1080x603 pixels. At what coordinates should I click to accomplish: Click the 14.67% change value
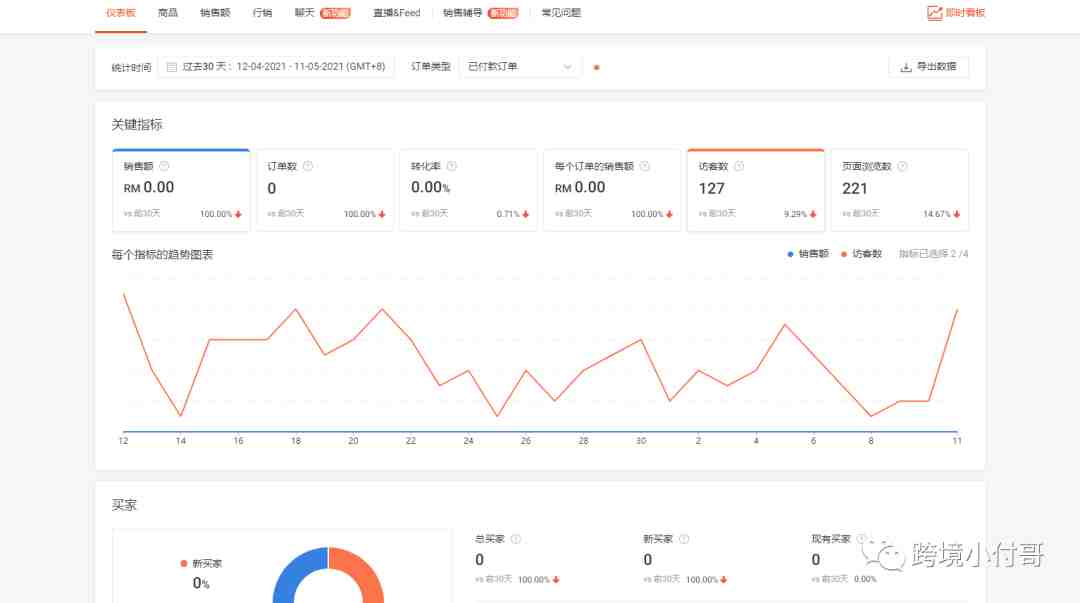tap(937, 214)
